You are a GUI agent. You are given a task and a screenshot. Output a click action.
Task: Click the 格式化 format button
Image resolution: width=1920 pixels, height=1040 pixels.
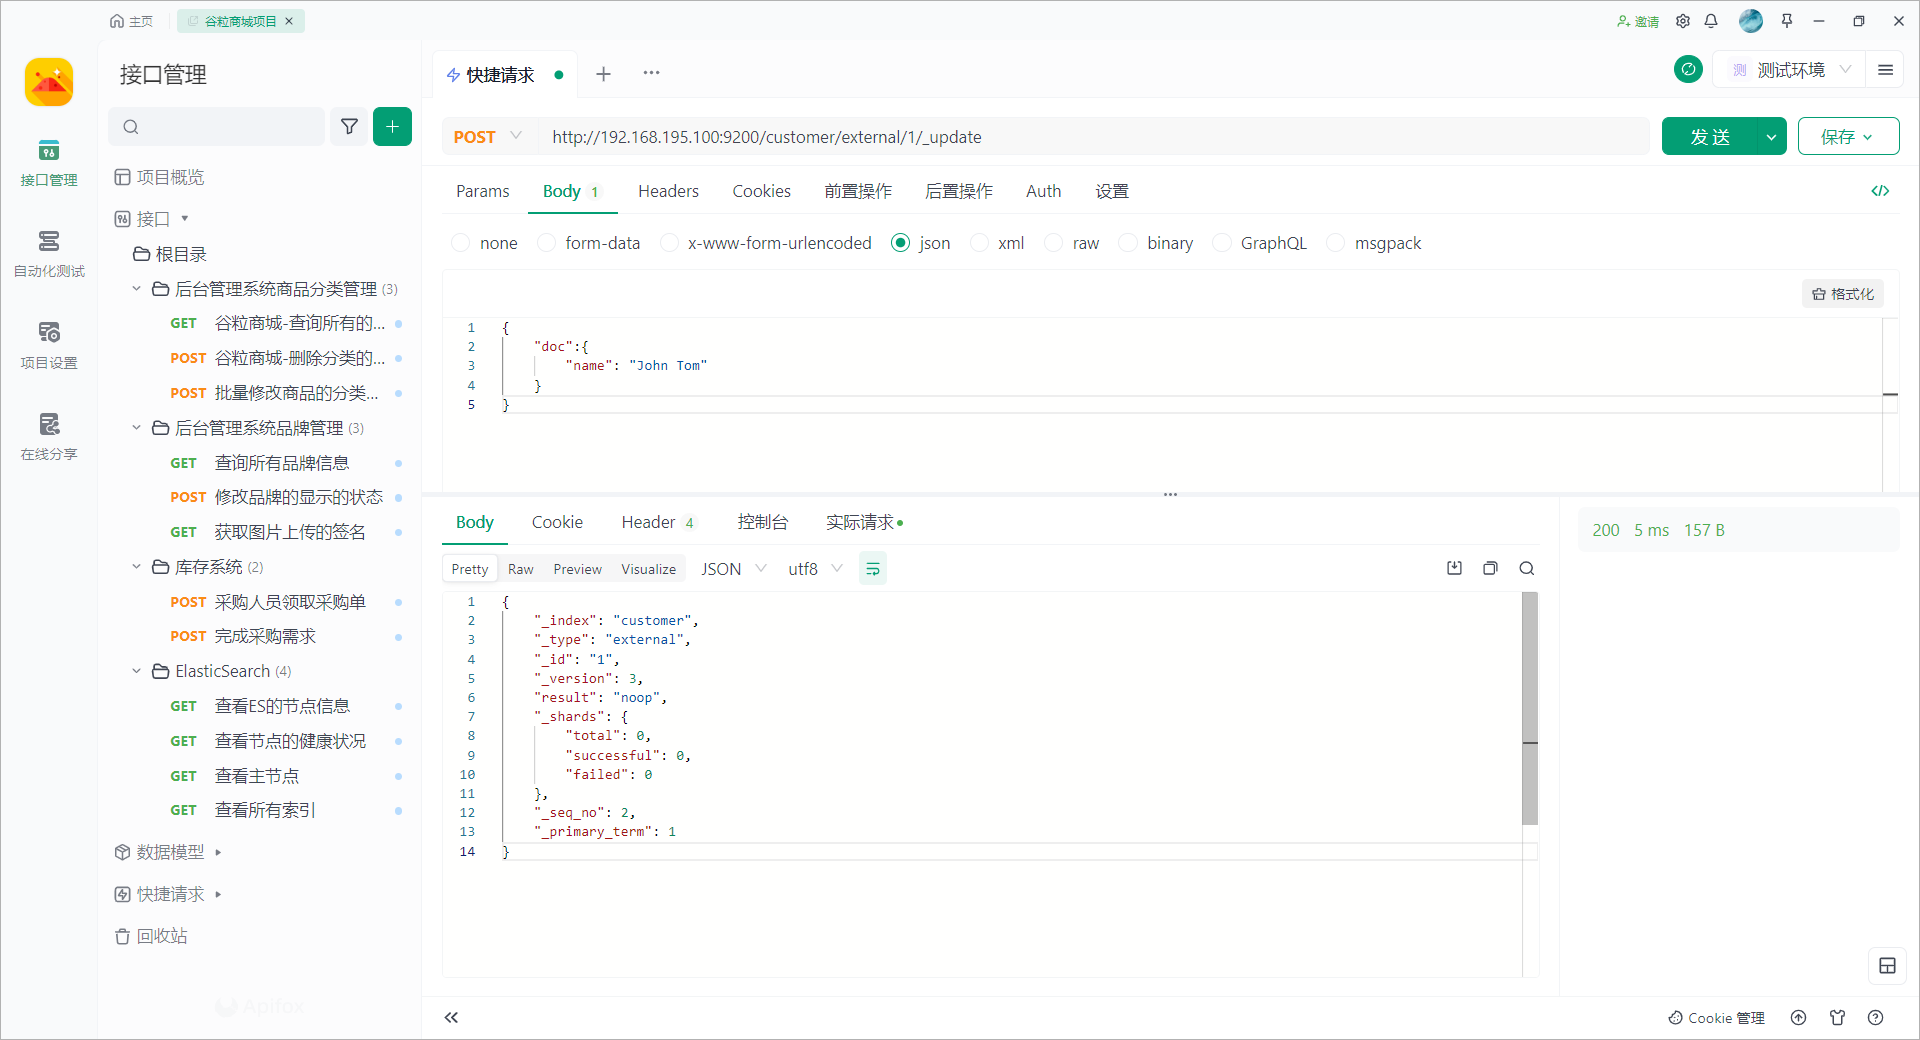pos(1842,294)
